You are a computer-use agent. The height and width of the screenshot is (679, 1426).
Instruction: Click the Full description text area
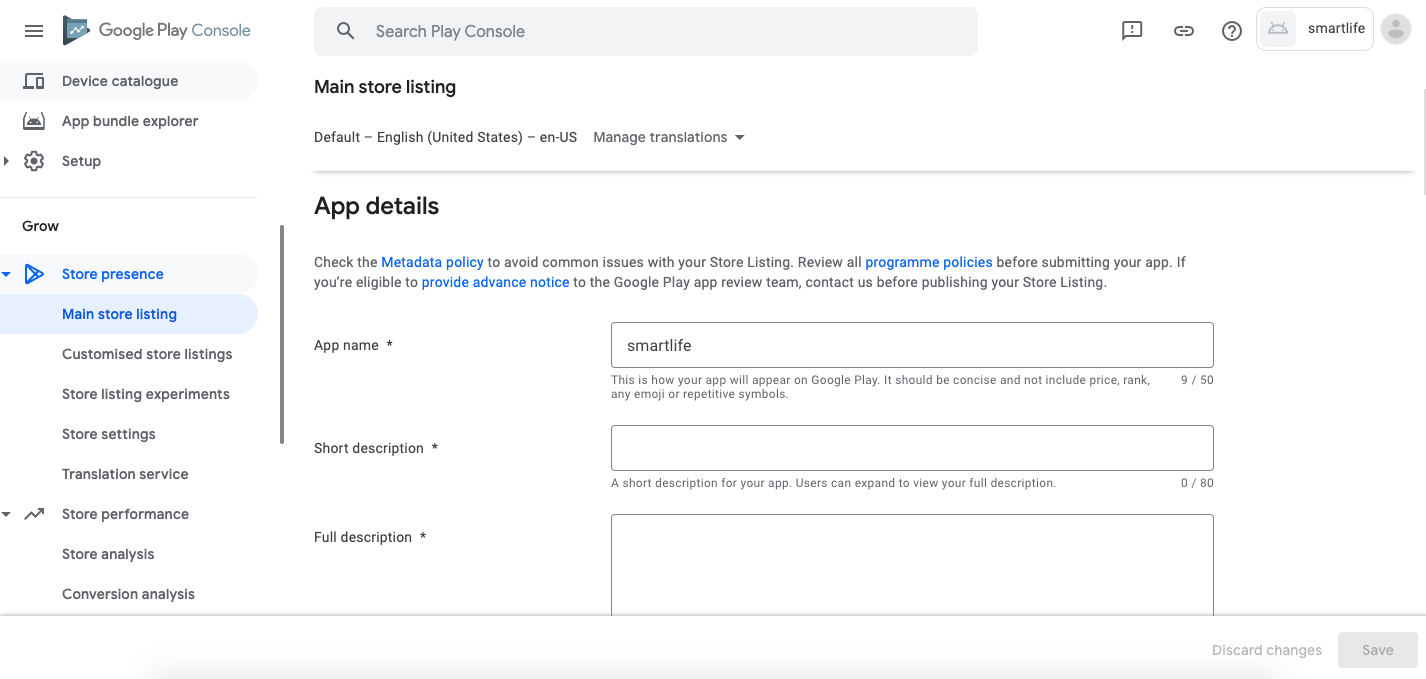click(x=912, y=564)
